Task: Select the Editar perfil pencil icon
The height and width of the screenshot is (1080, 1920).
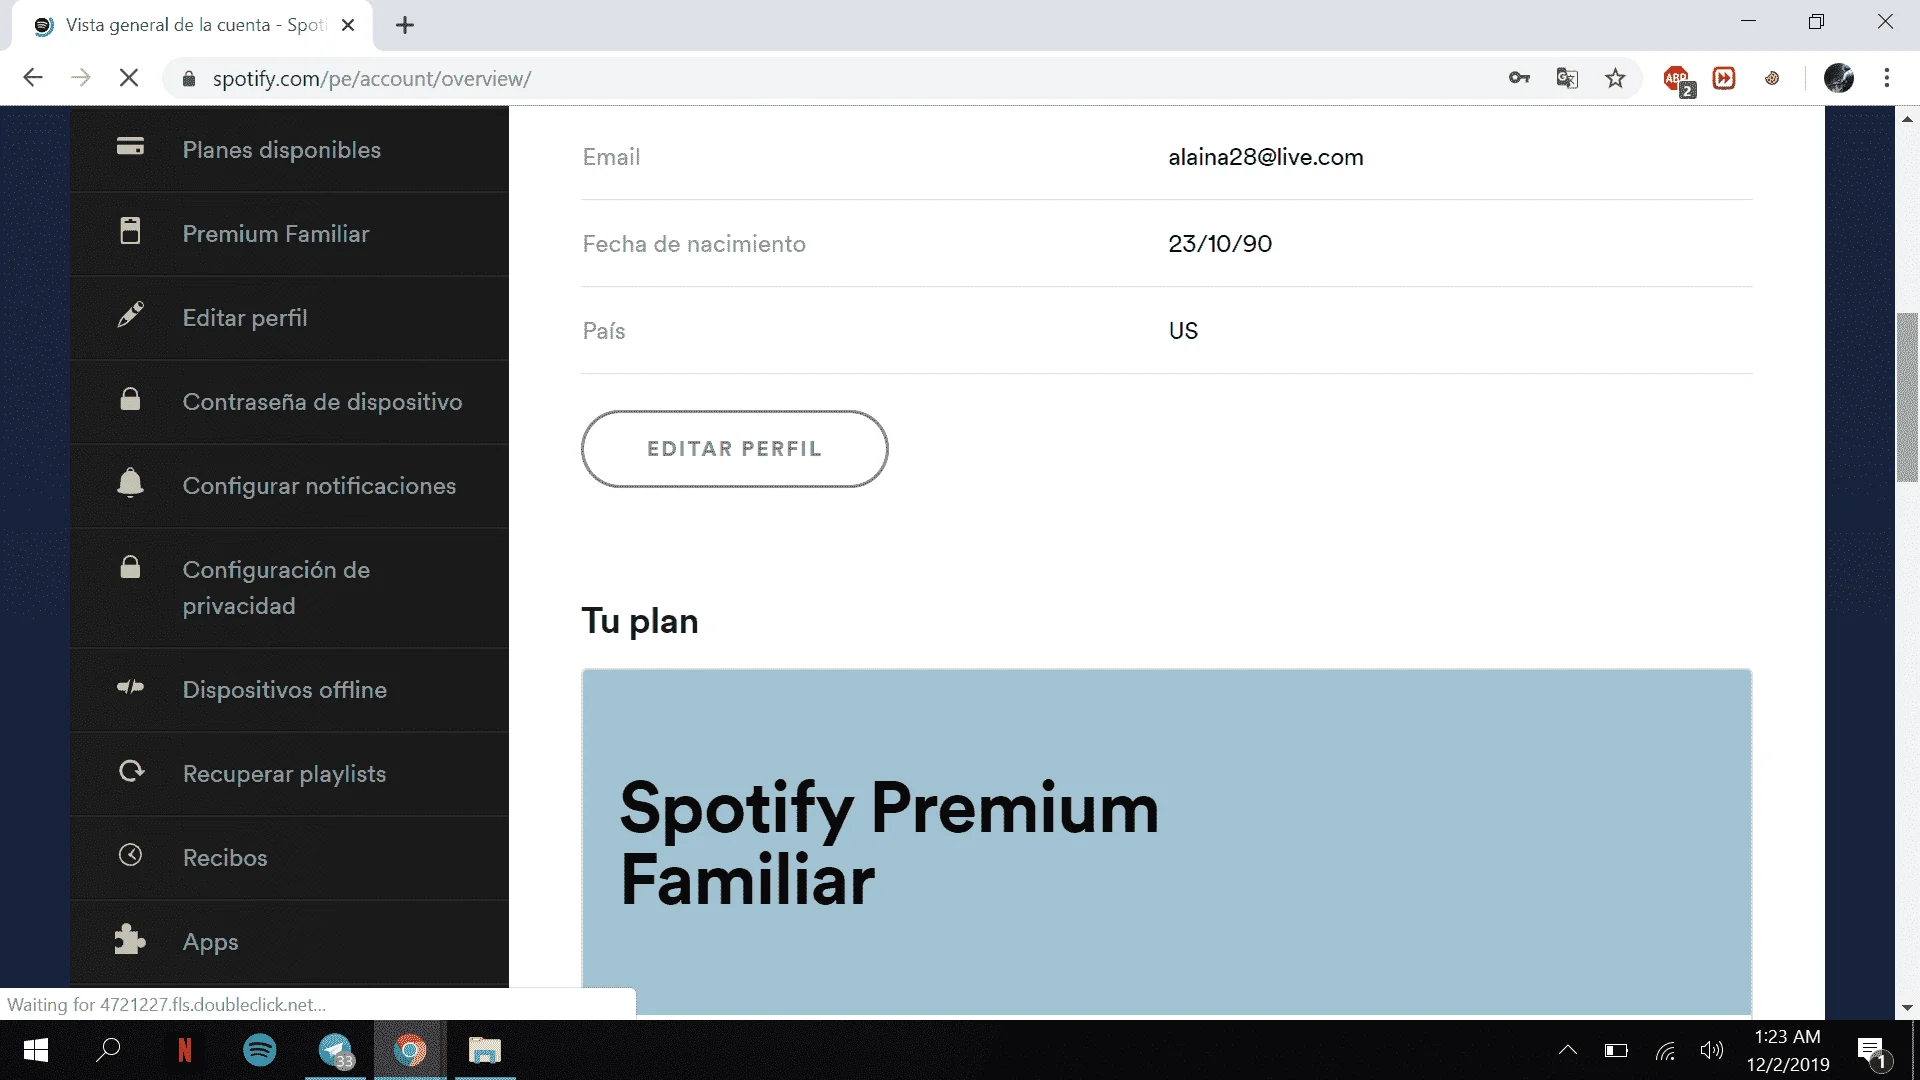Action: coord(130,315)
